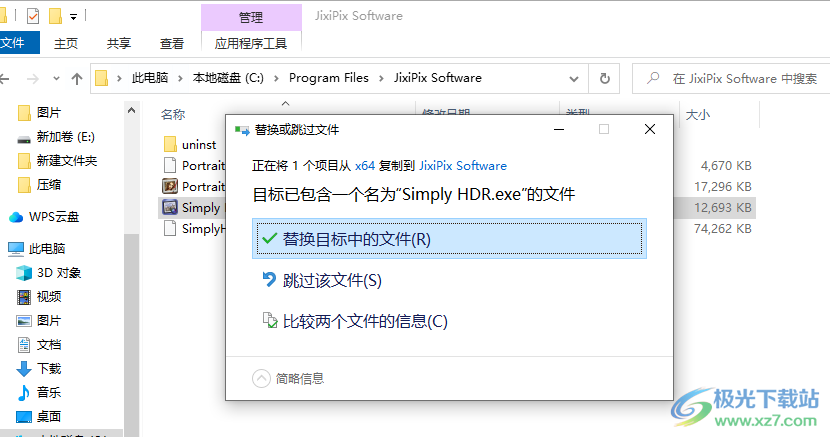Select 视频 in navigation pane
830x437 pixels.
click(39, 297)
